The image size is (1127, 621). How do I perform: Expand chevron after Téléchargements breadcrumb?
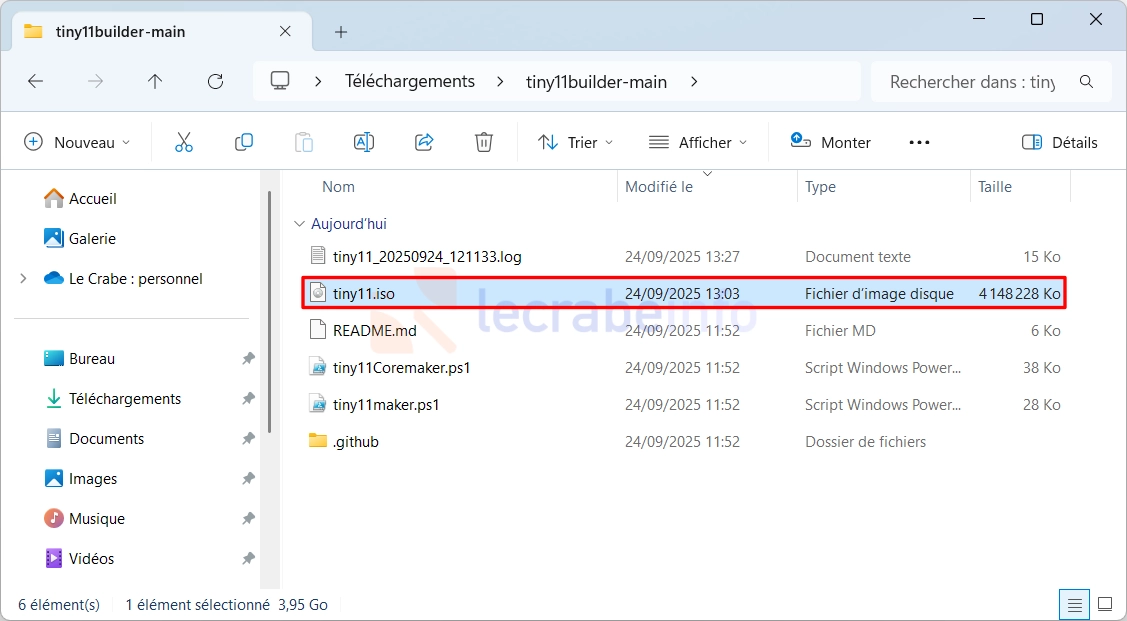pos(500,82)
